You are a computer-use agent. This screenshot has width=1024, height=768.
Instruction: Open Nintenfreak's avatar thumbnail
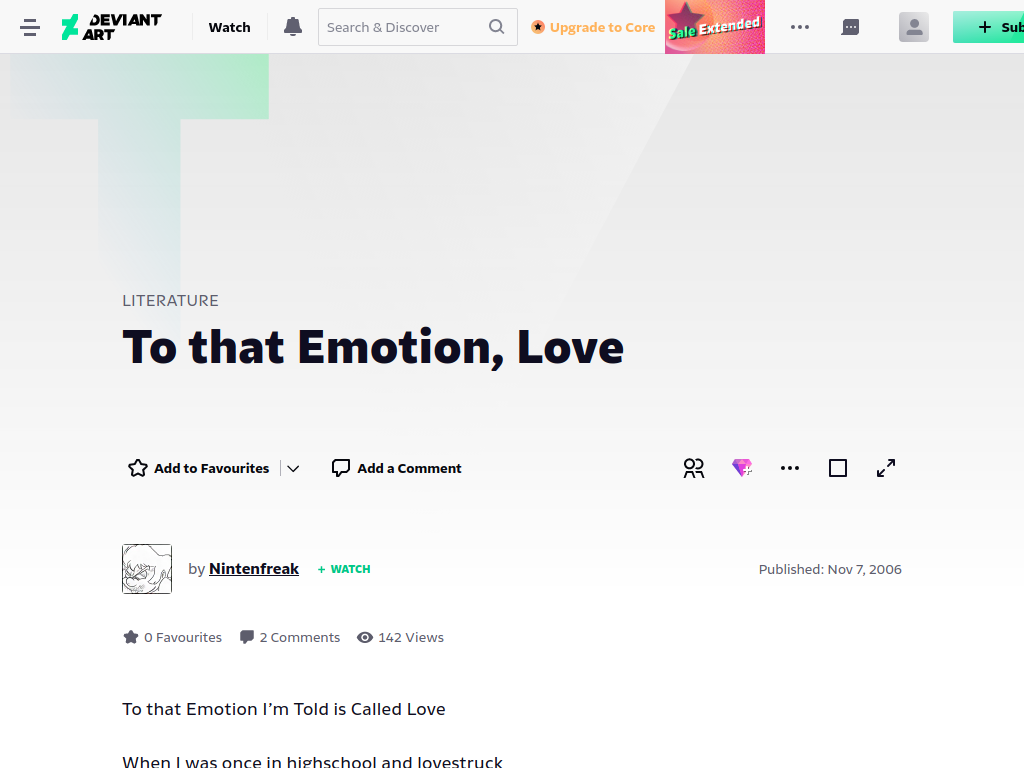(x=147, y=569)
